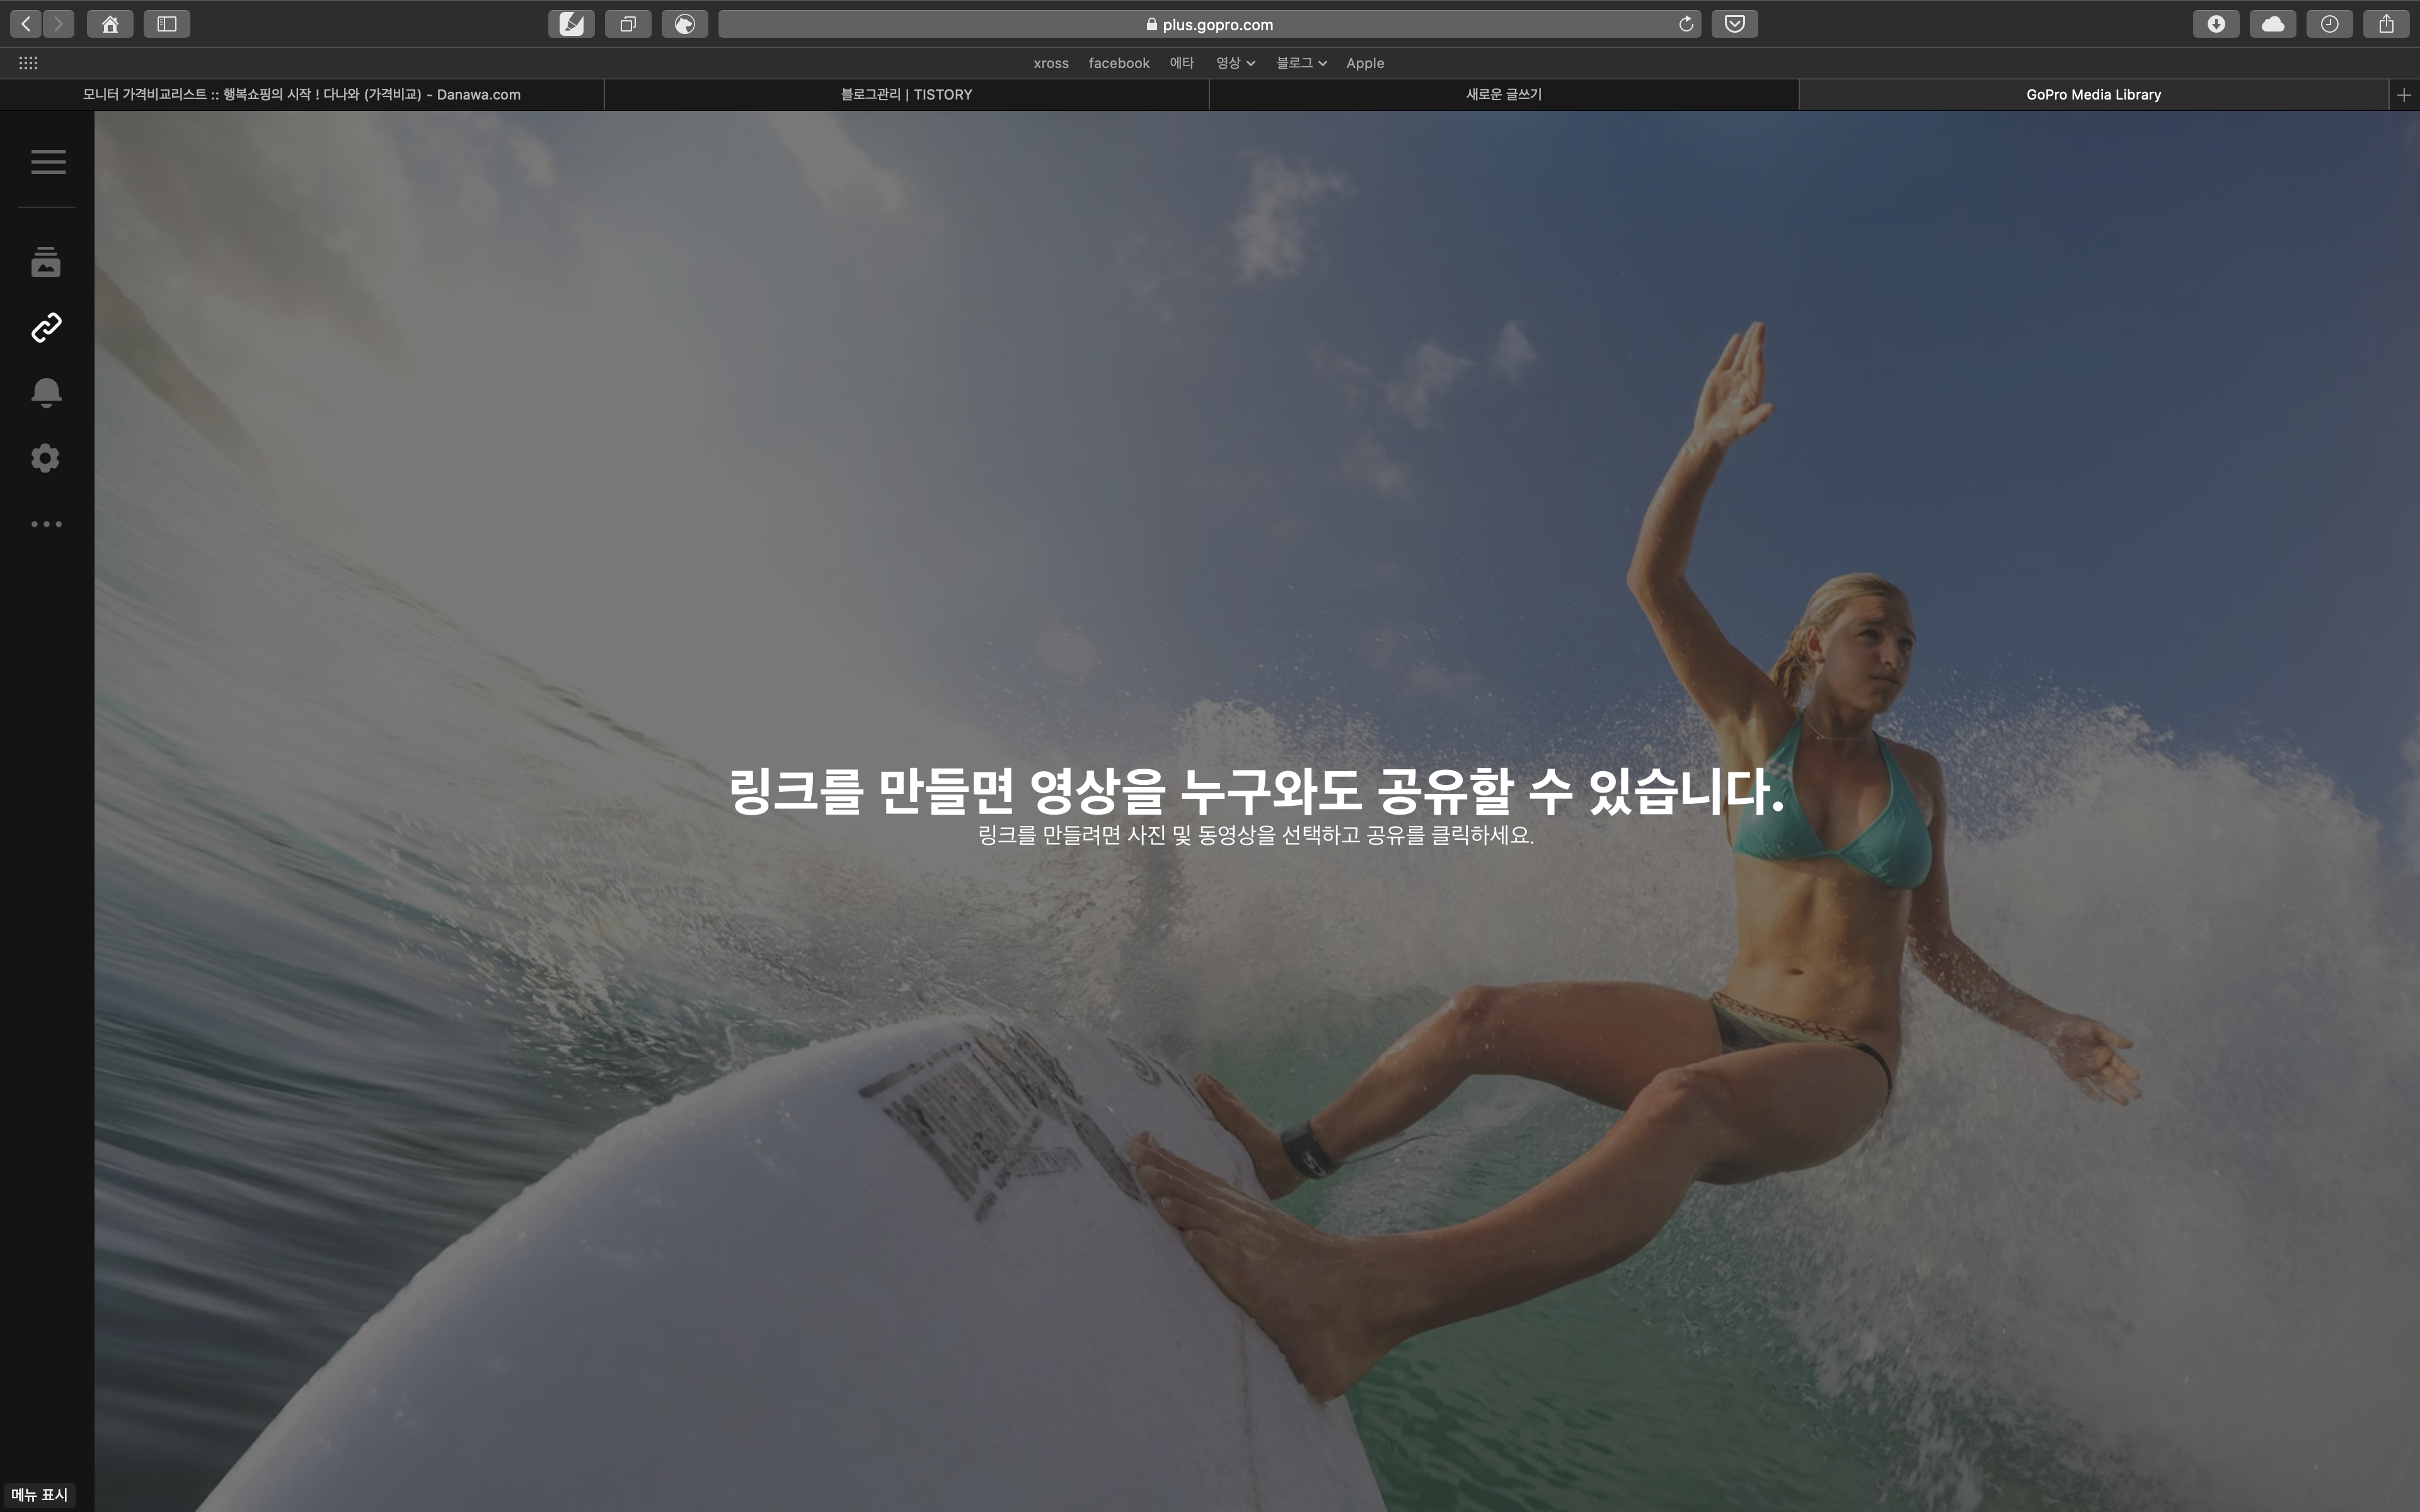Open iCloud tabs cloud icon
This screenshot has width=2420, height=1512.
[x=2273, y=24]
